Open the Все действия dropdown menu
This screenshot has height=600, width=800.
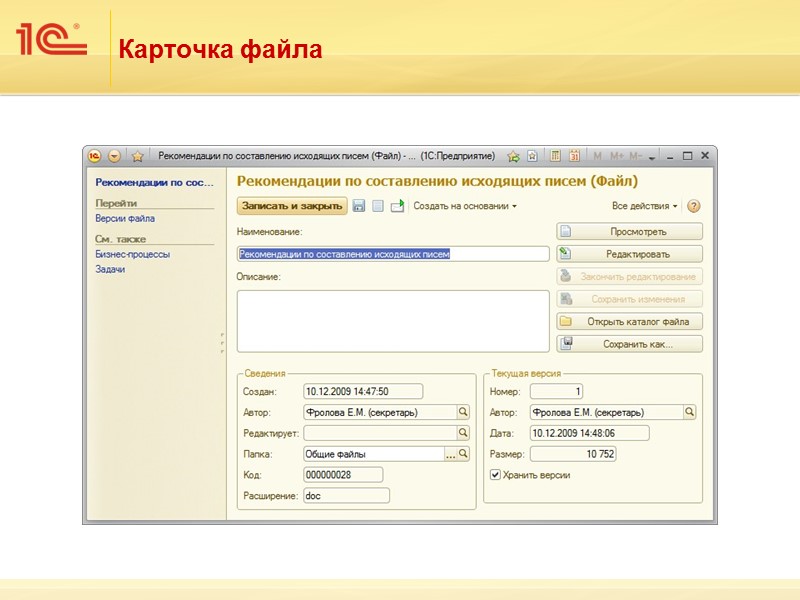click(x=644, y=206)
